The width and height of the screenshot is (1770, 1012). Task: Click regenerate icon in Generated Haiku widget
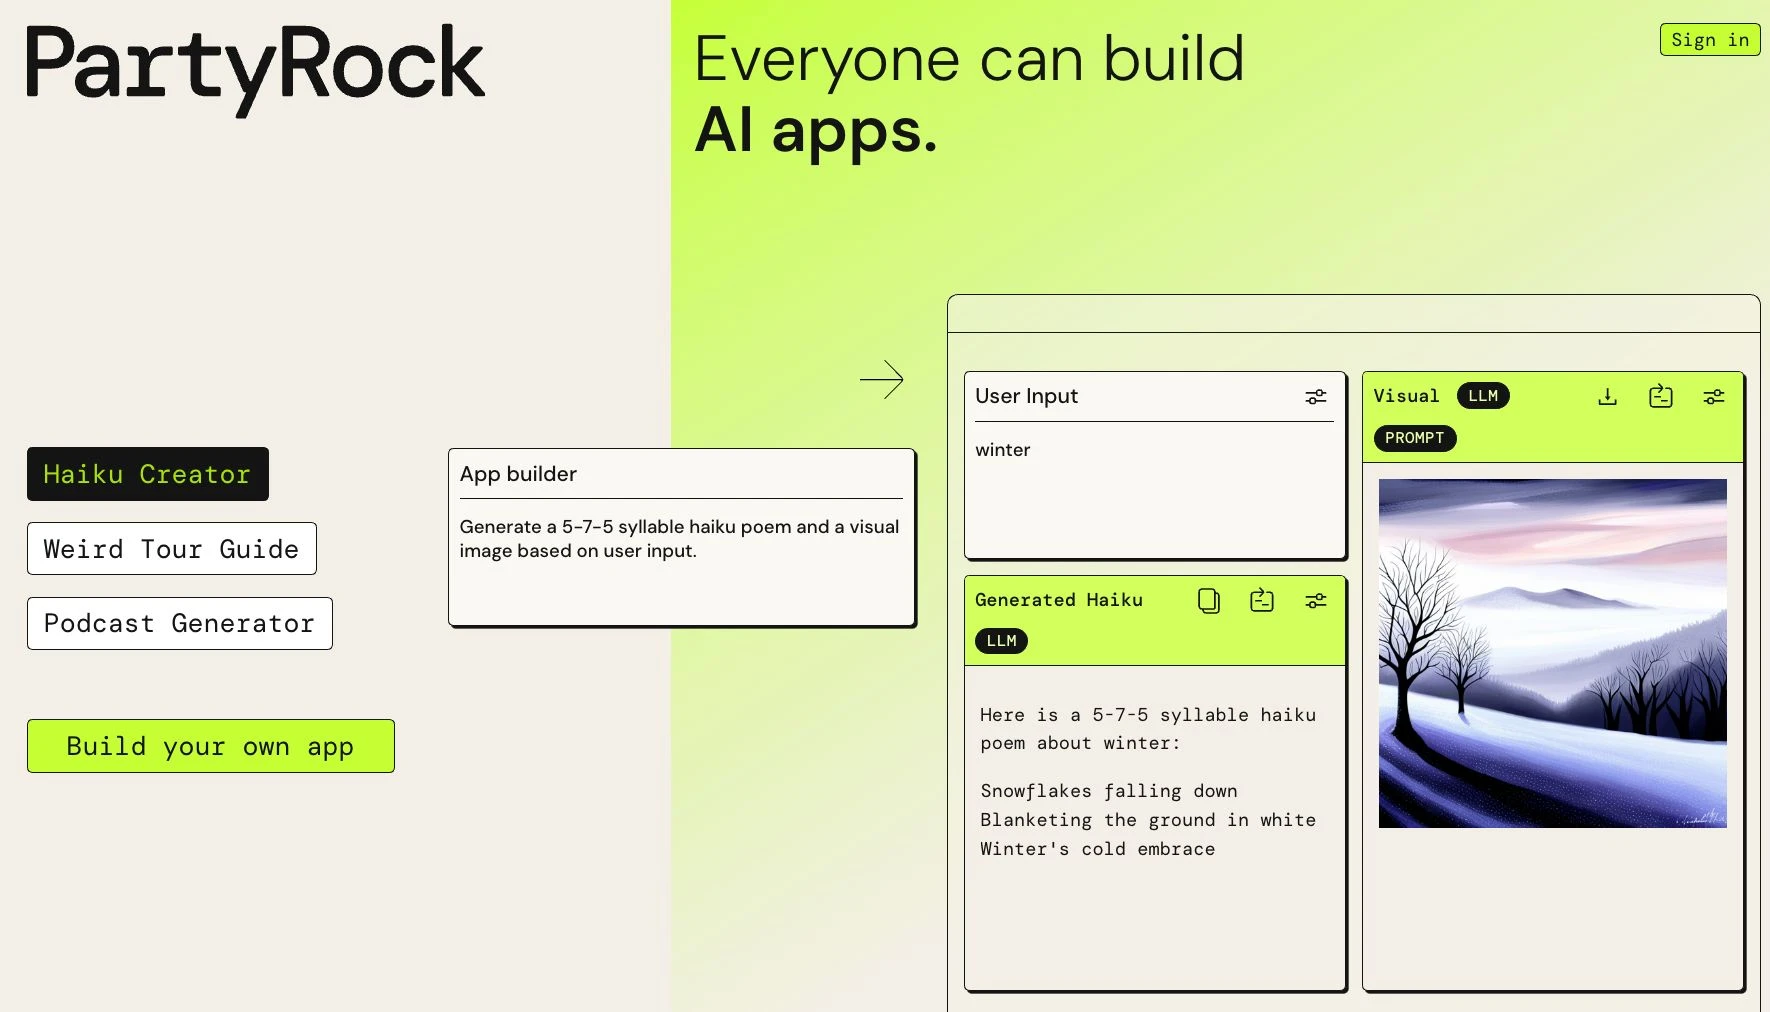click(x=1262, y=600)
